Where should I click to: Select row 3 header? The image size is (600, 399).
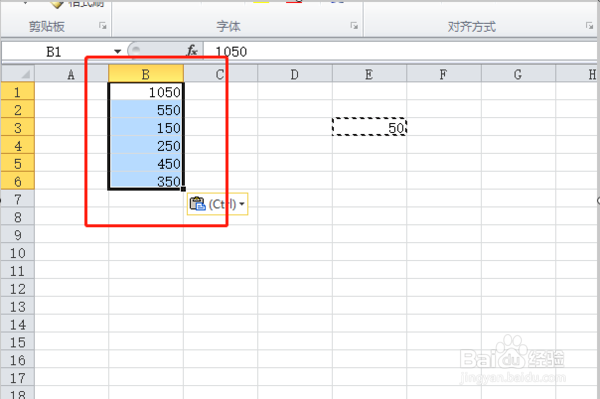tap(18, 127)
